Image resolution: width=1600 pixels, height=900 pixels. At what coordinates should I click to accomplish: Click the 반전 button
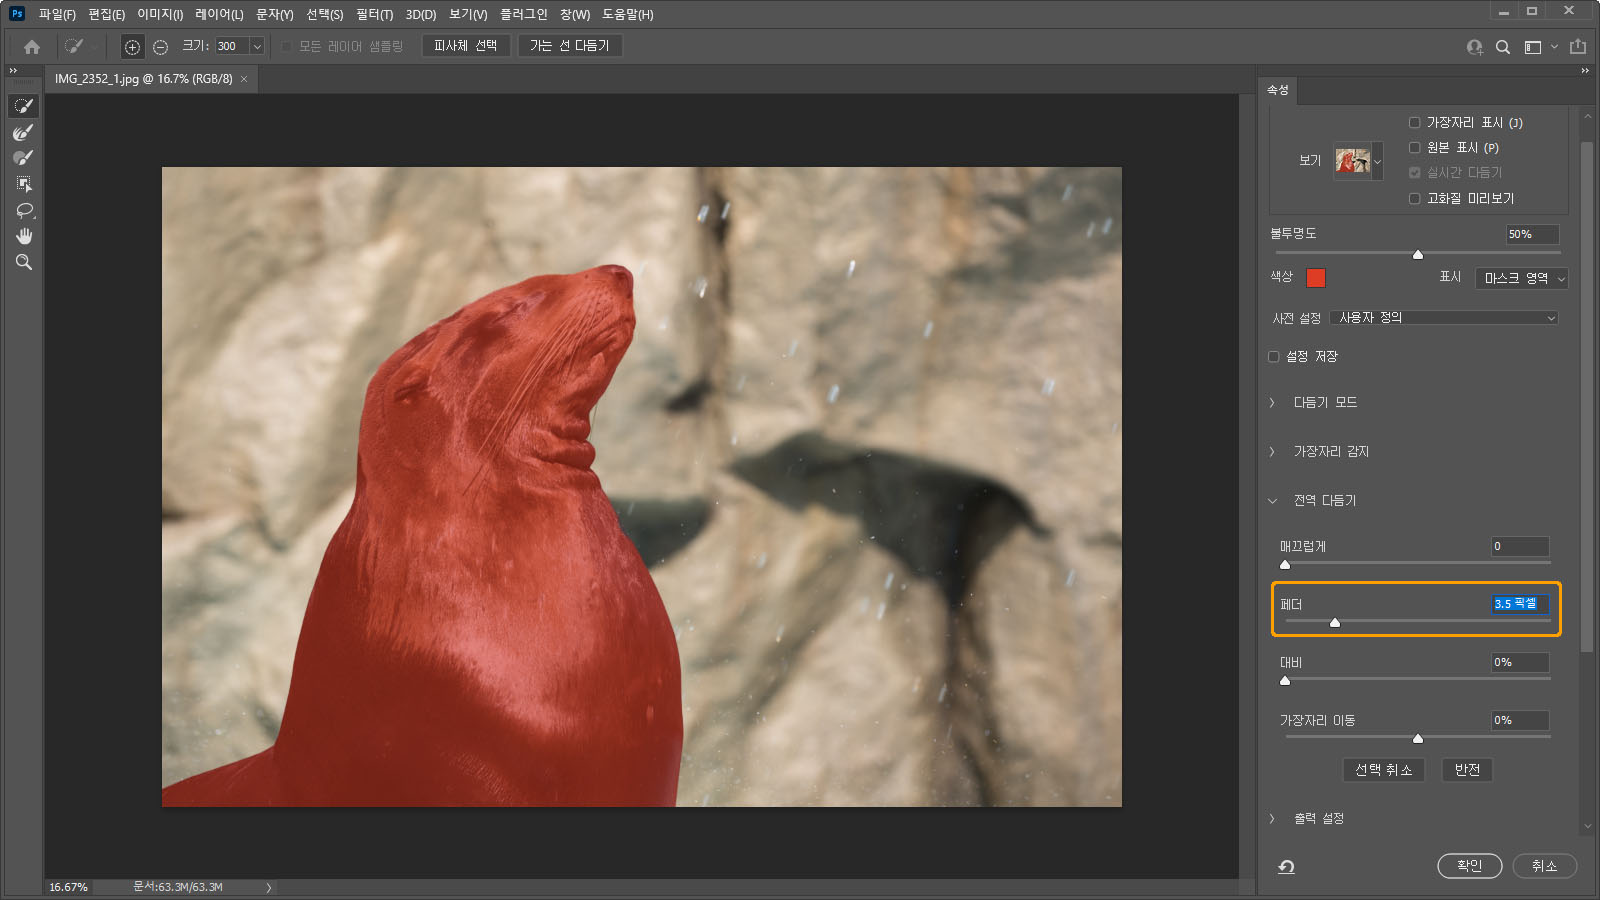(x=1467, y=770)
